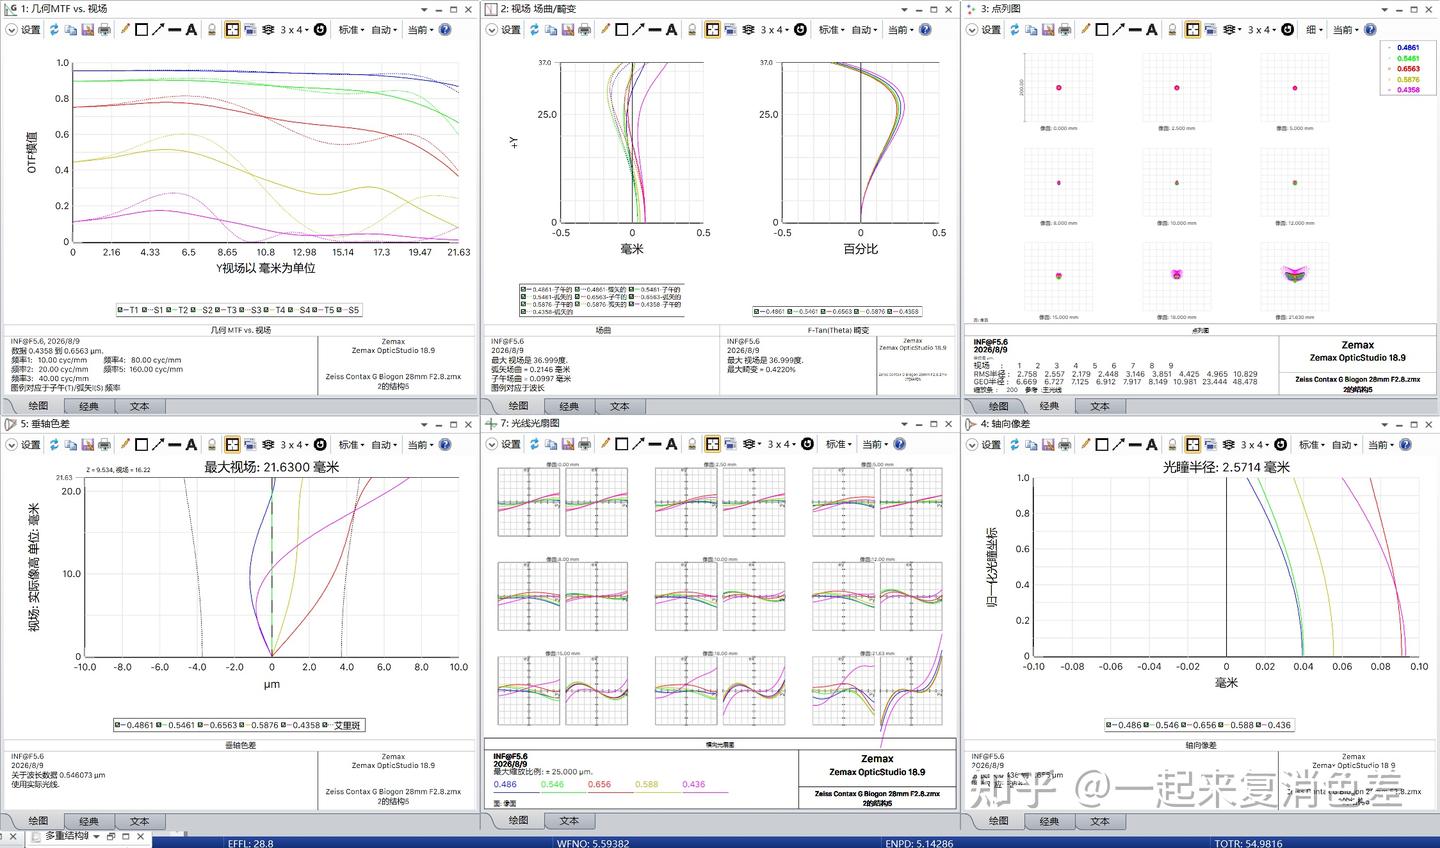Toggle the window lock in 光线光扇图 window
The image size is (1440, 848).
point(692,445)
